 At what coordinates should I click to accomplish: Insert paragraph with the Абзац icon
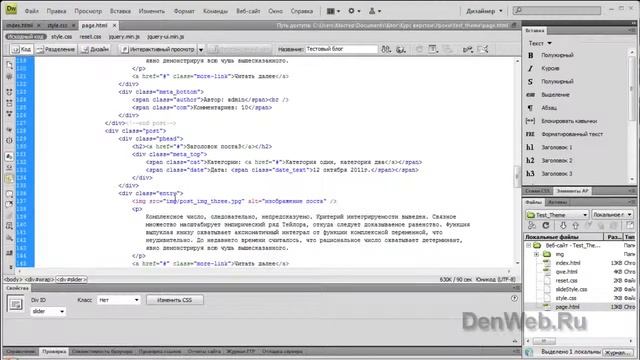click(x=530, y=108)
